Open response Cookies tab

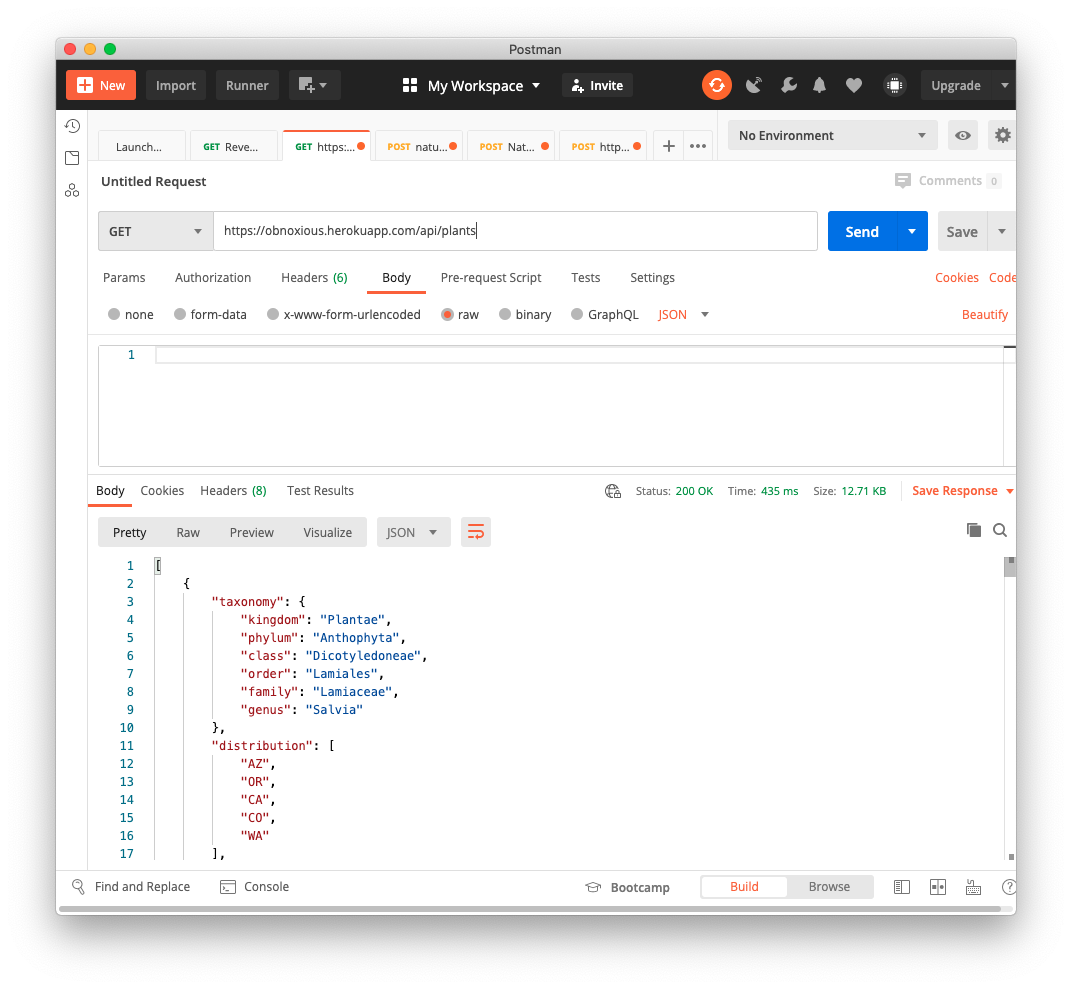pyautogui.click(x=162, y=491)
